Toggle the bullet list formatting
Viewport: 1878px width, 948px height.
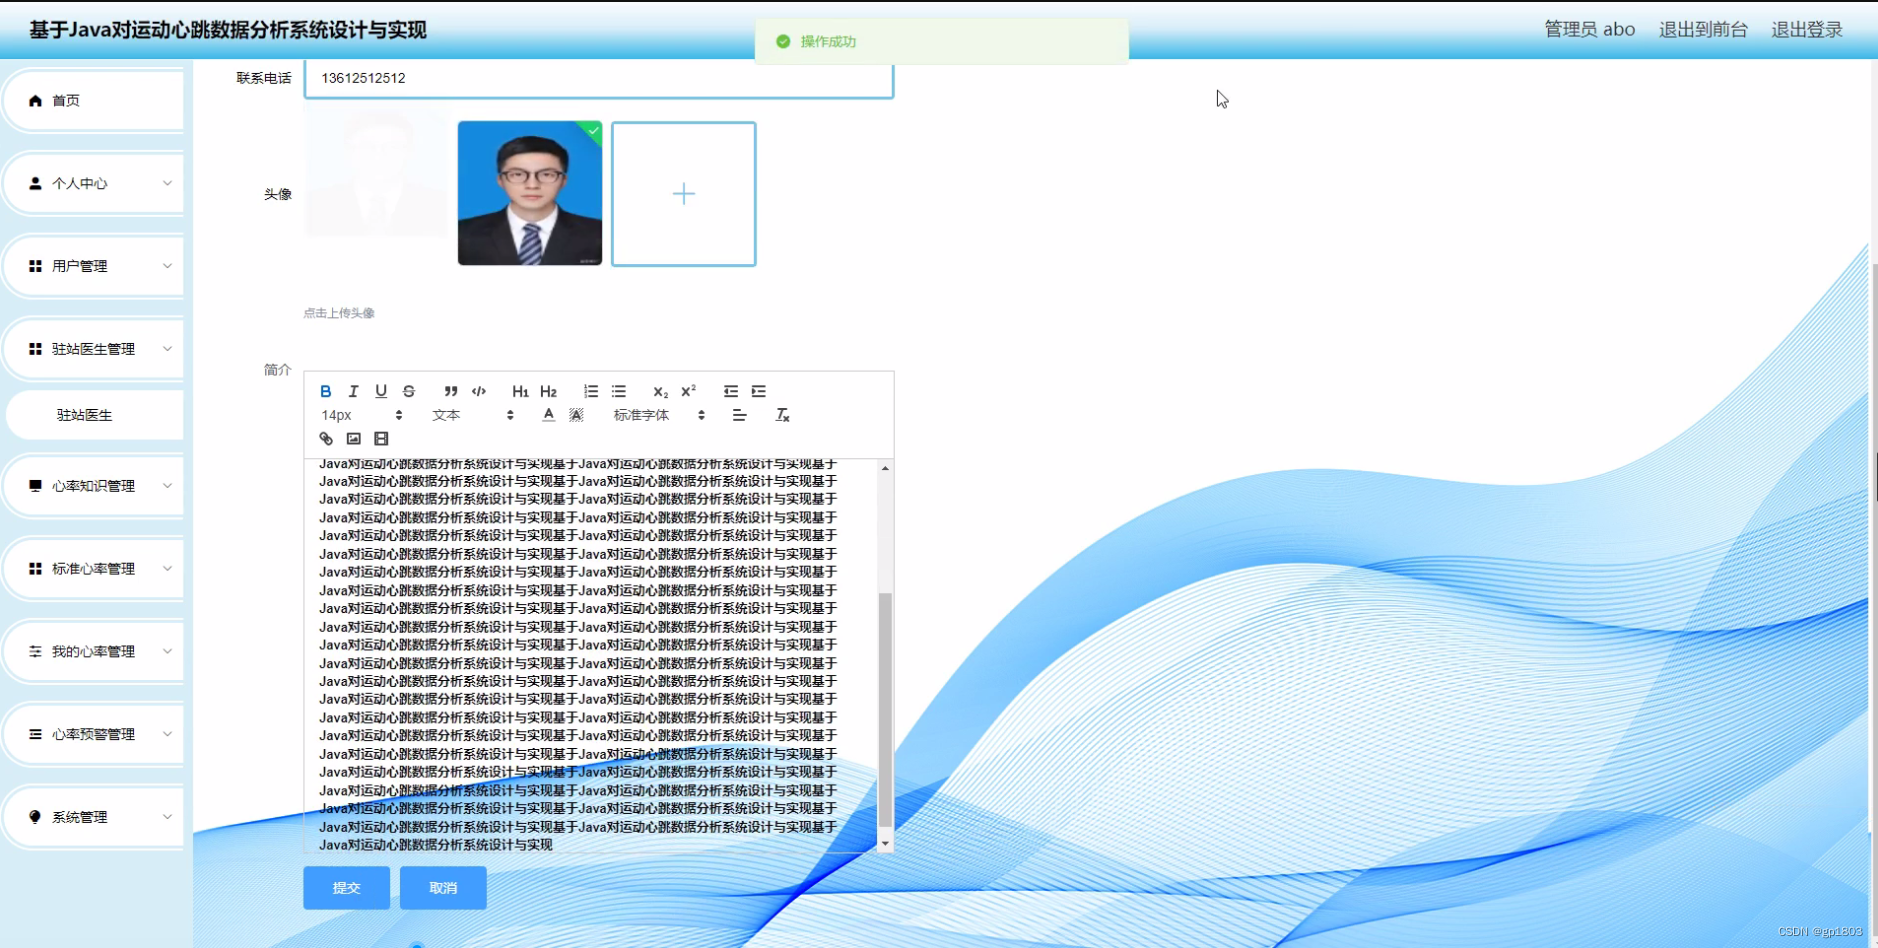point(620,391)
